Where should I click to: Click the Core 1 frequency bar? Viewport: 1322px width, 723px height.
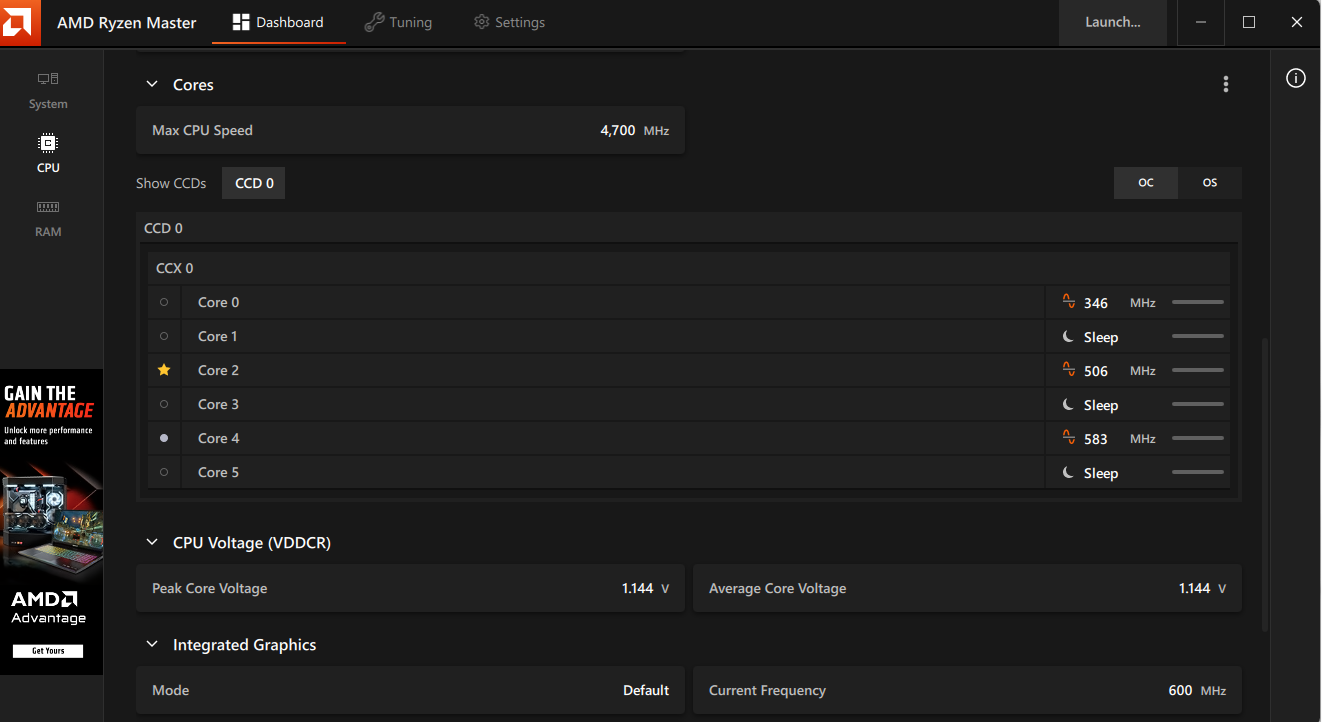click(1198, 336)
